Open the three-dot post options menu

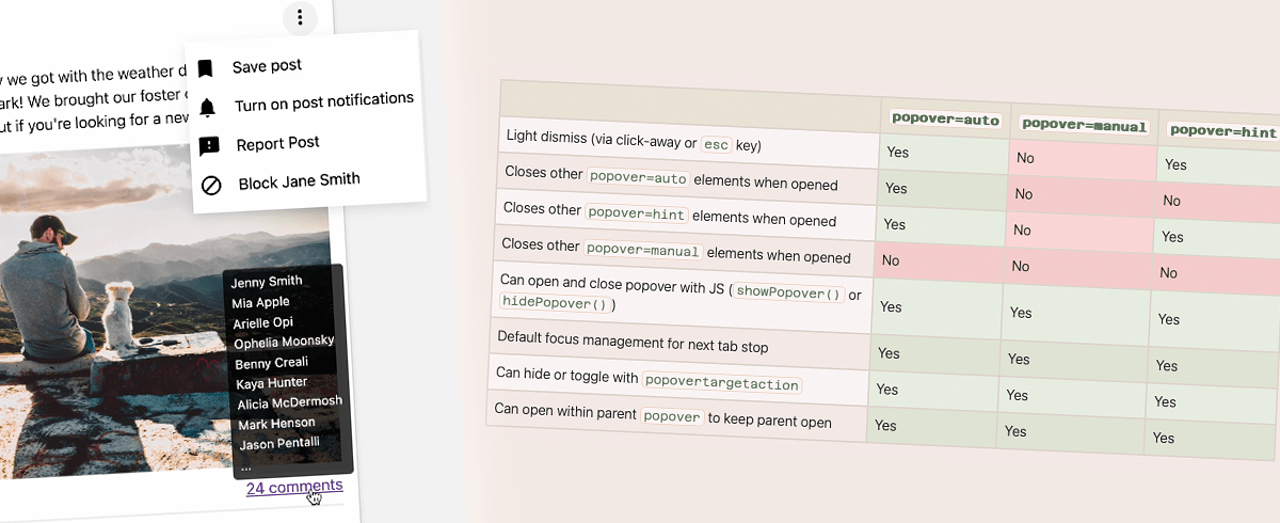tap(299, 17)
